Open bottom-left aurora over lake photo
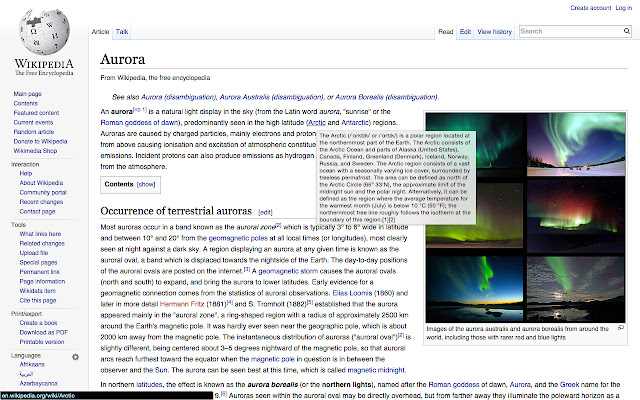The height and width of the screenshot is (400, 640). [x=474, y=289]
